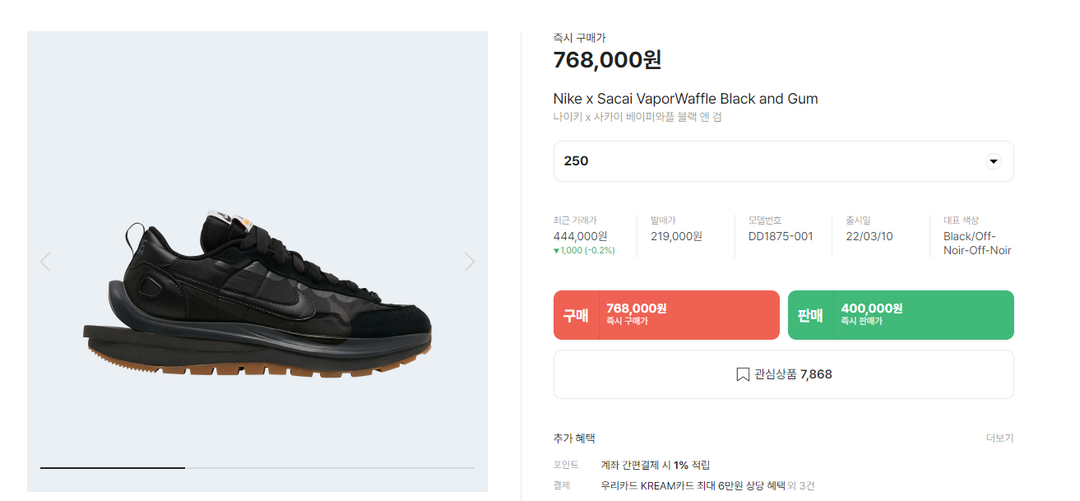The width and height of the screenshot is (1080, 501).
Task: Open the size dropdown showing 250
Action: (783, 161)
